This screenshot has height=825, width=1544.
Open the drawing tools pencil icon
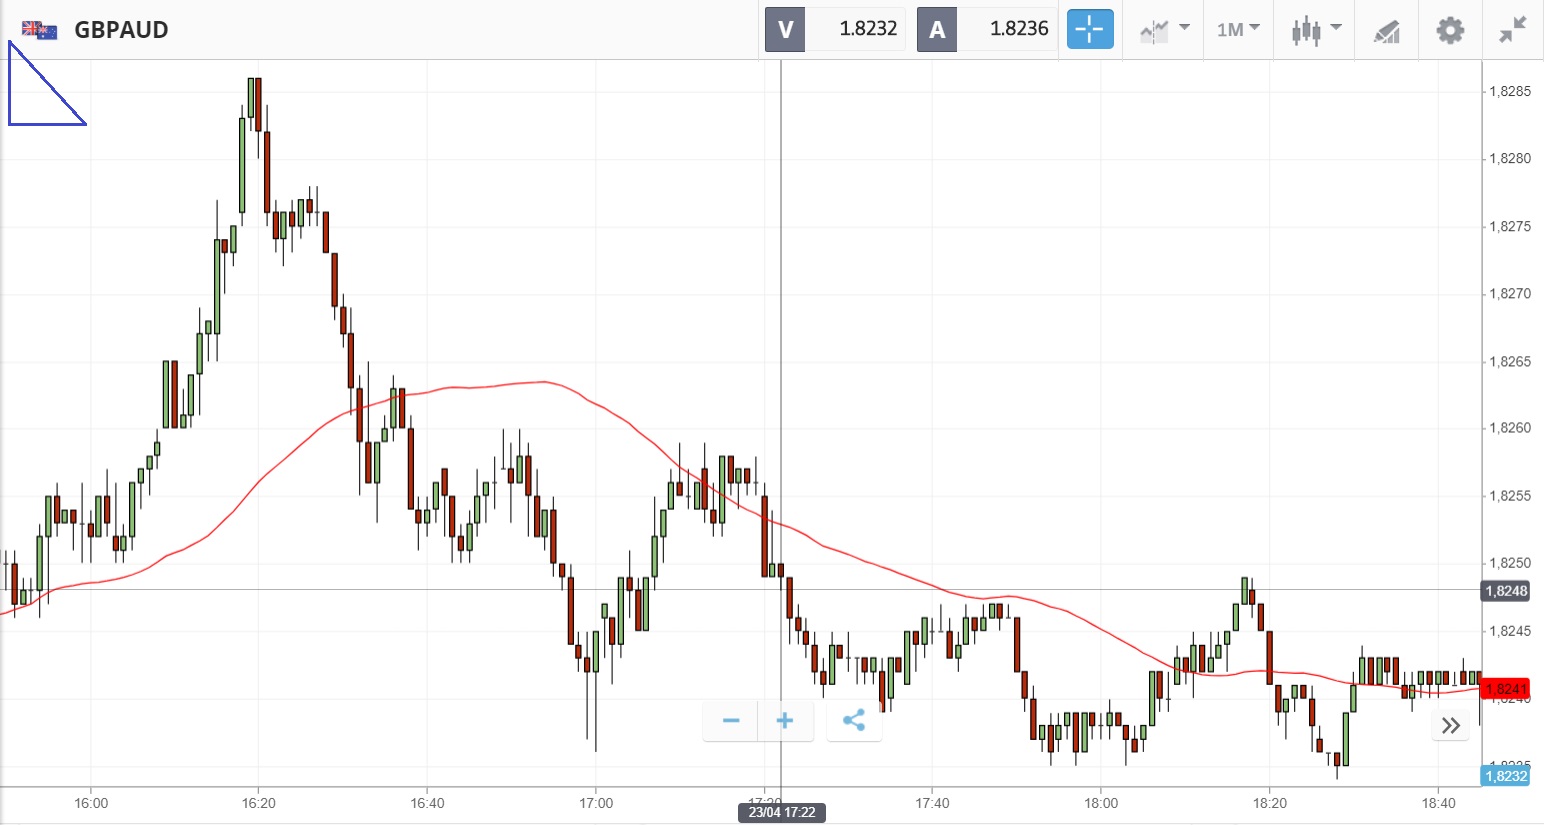point(1386,31)
